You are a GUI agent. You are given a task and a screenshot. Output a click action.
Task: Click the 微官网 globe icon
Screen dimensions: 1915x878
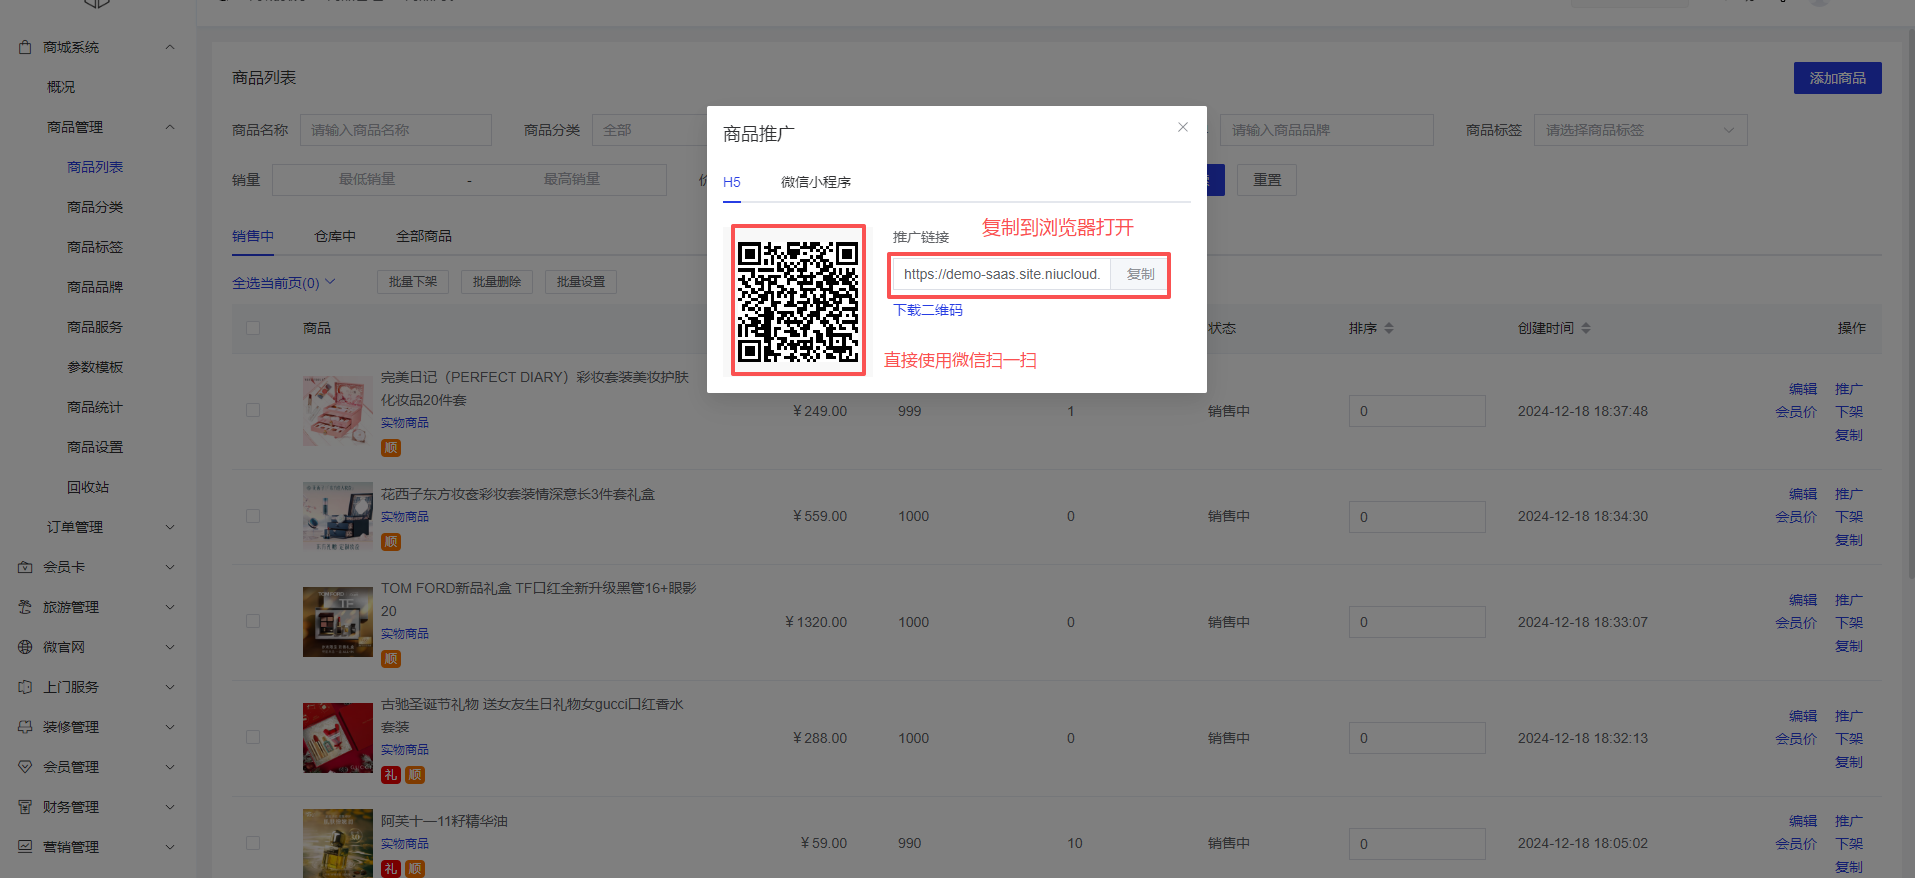pyautogui.click(x=25, y=647)
